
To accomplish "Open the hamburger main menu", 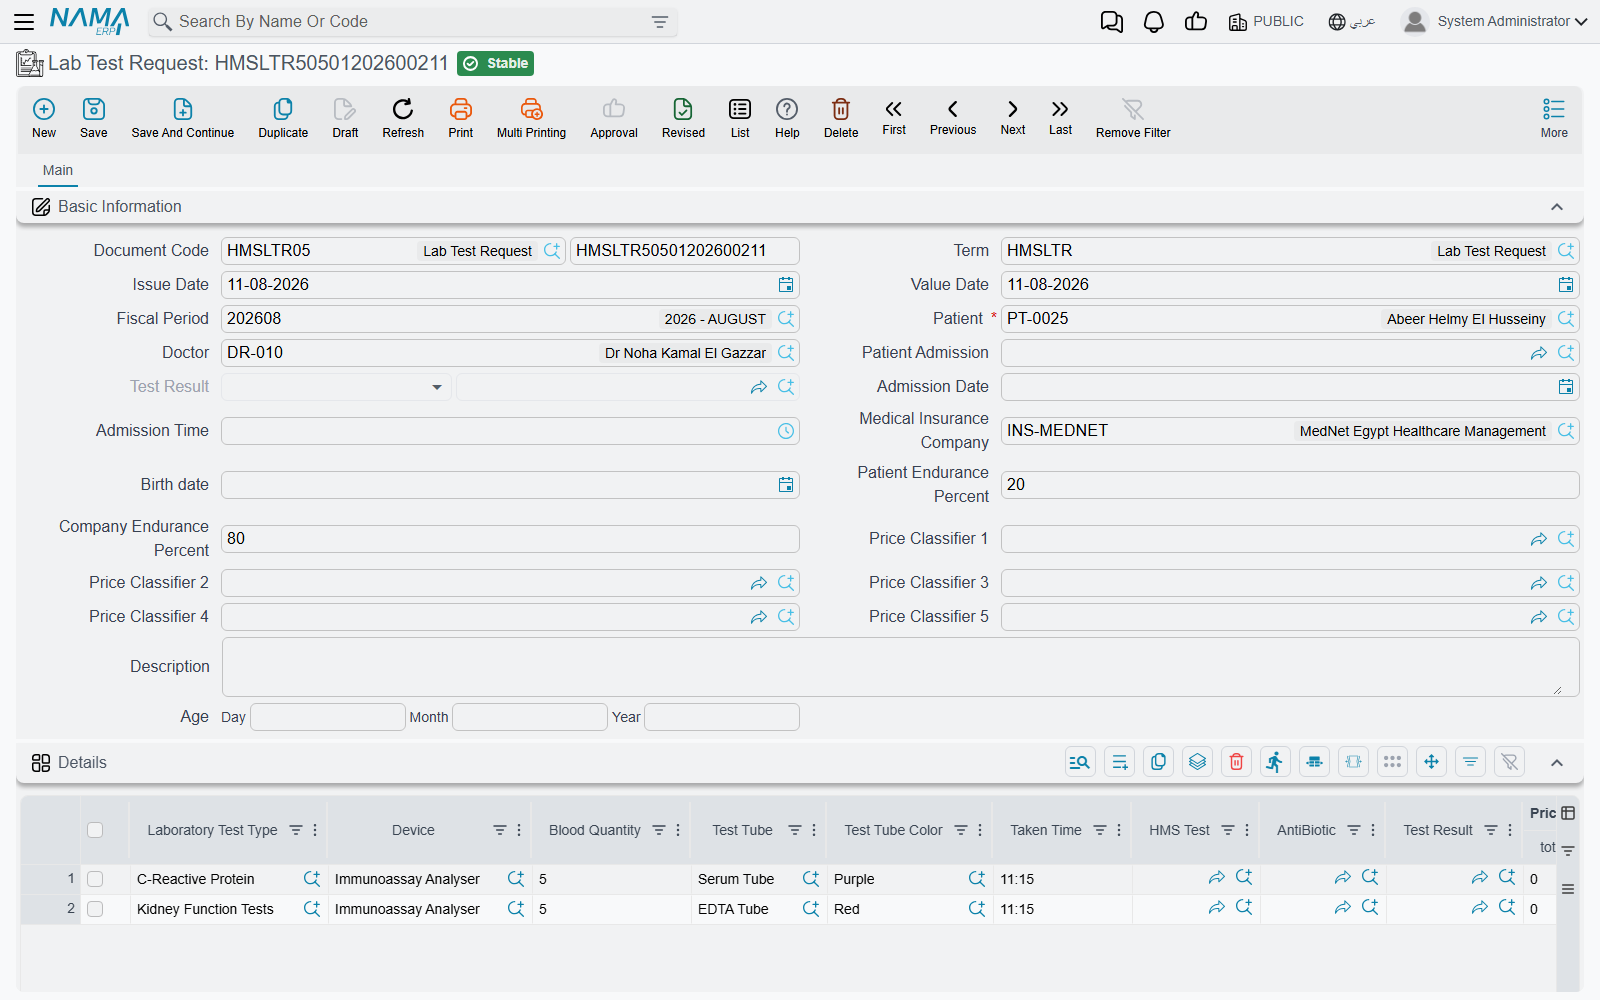I will tap(24, 21).
